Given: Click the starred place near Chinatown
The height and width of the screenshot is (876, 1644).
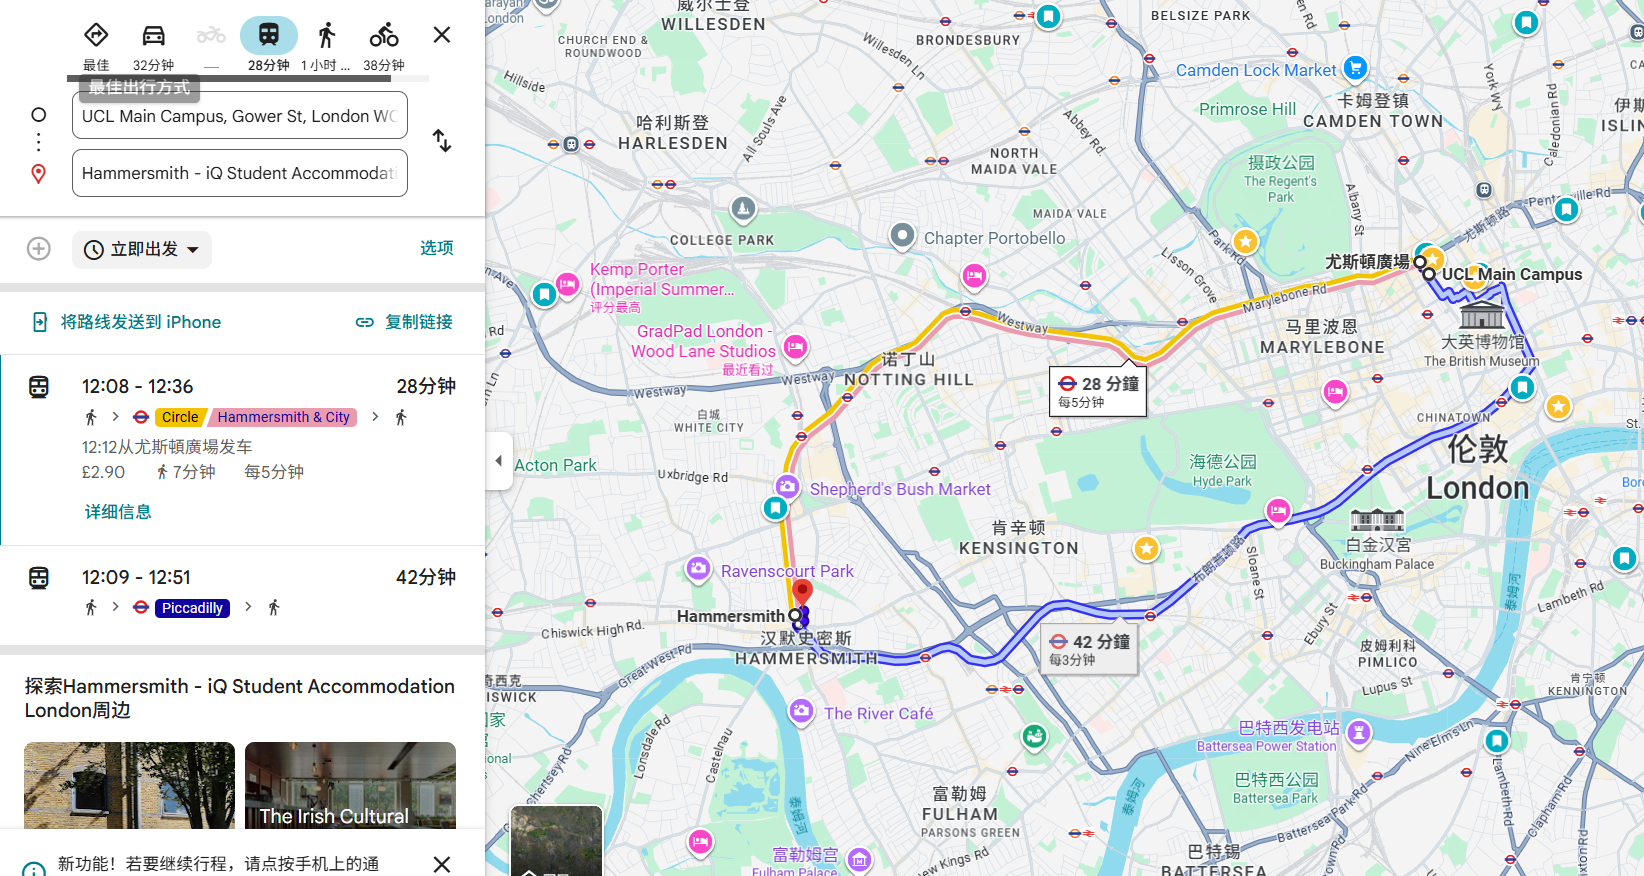Looking at the screenshot, I should [1558, 406].
